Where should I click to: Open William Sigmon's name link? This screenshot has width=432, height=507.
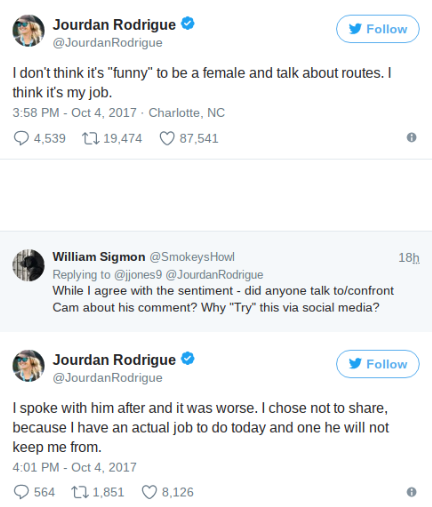point(99,257)
